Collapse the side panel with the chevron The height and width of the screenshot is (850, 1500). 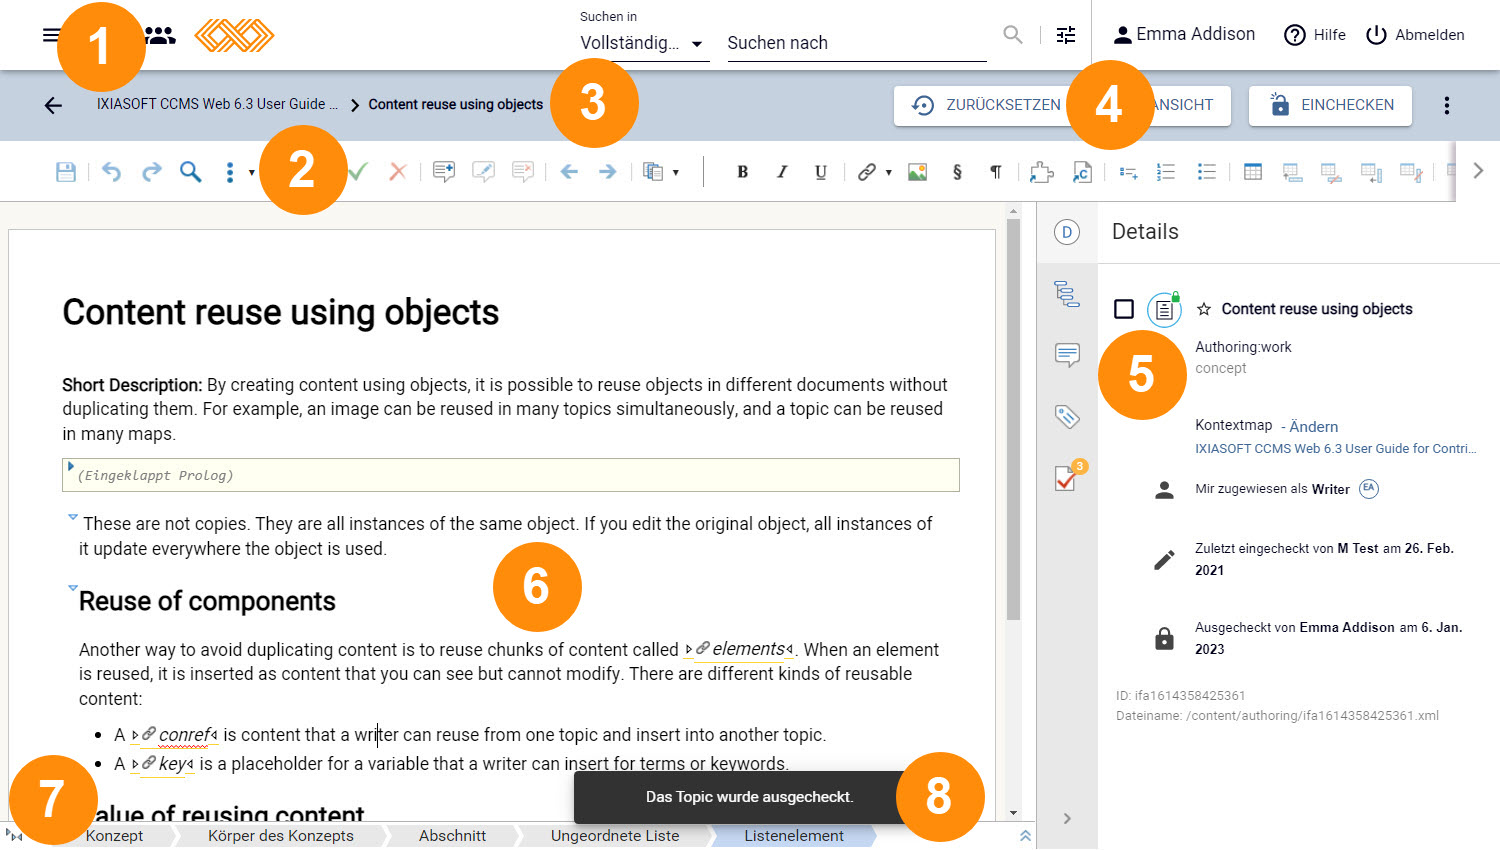1067,818
